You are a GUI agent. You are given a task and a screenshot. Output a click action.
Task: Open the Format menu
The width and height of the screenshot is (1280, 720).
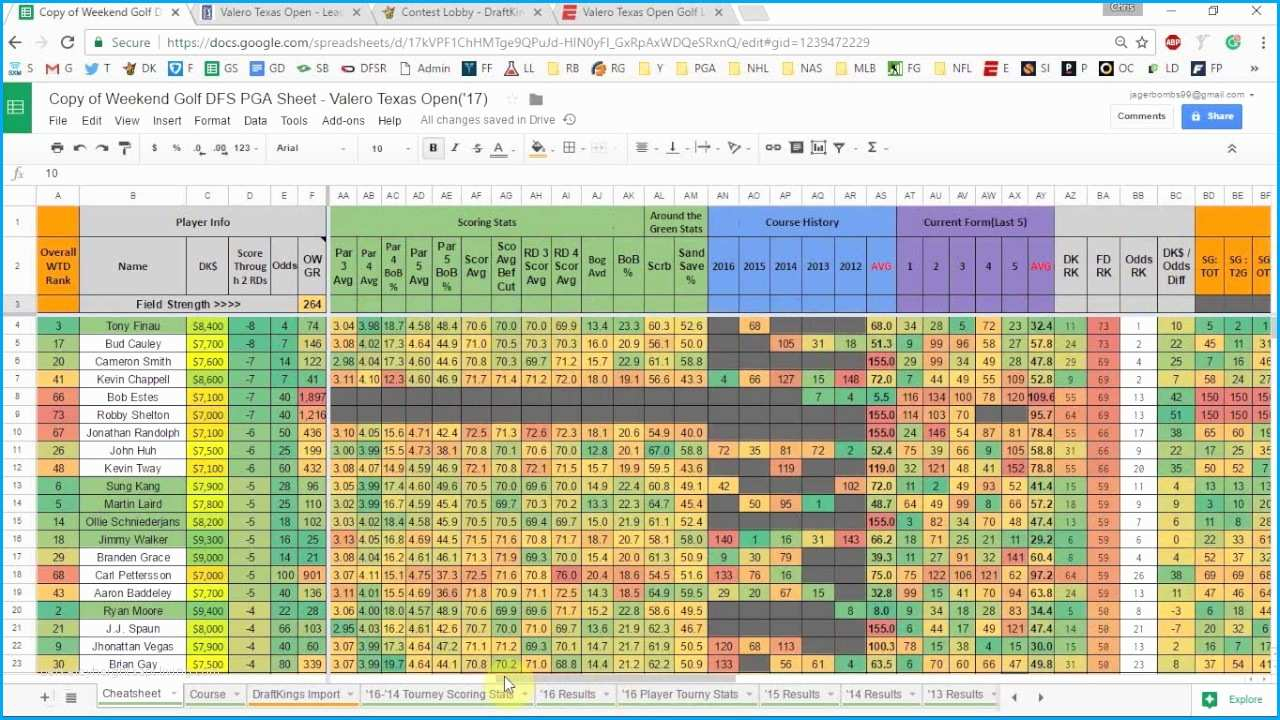point(212,121)
